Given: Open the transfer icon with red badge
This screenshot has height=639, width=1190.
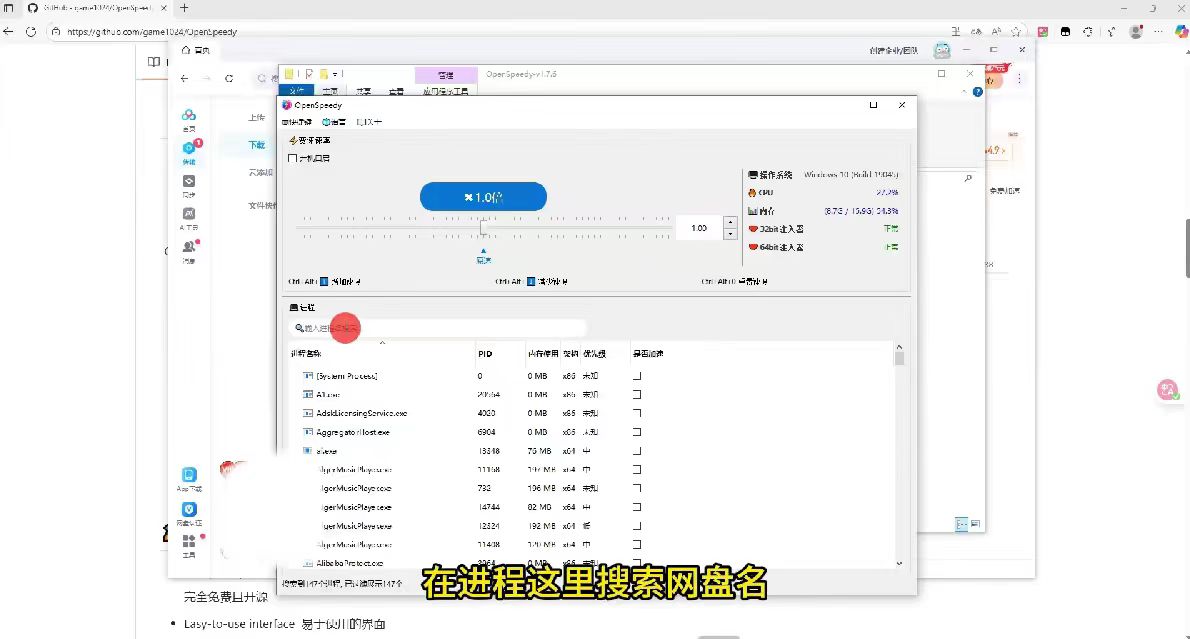Looking at the screenshot, I should (x=189, y=150).
